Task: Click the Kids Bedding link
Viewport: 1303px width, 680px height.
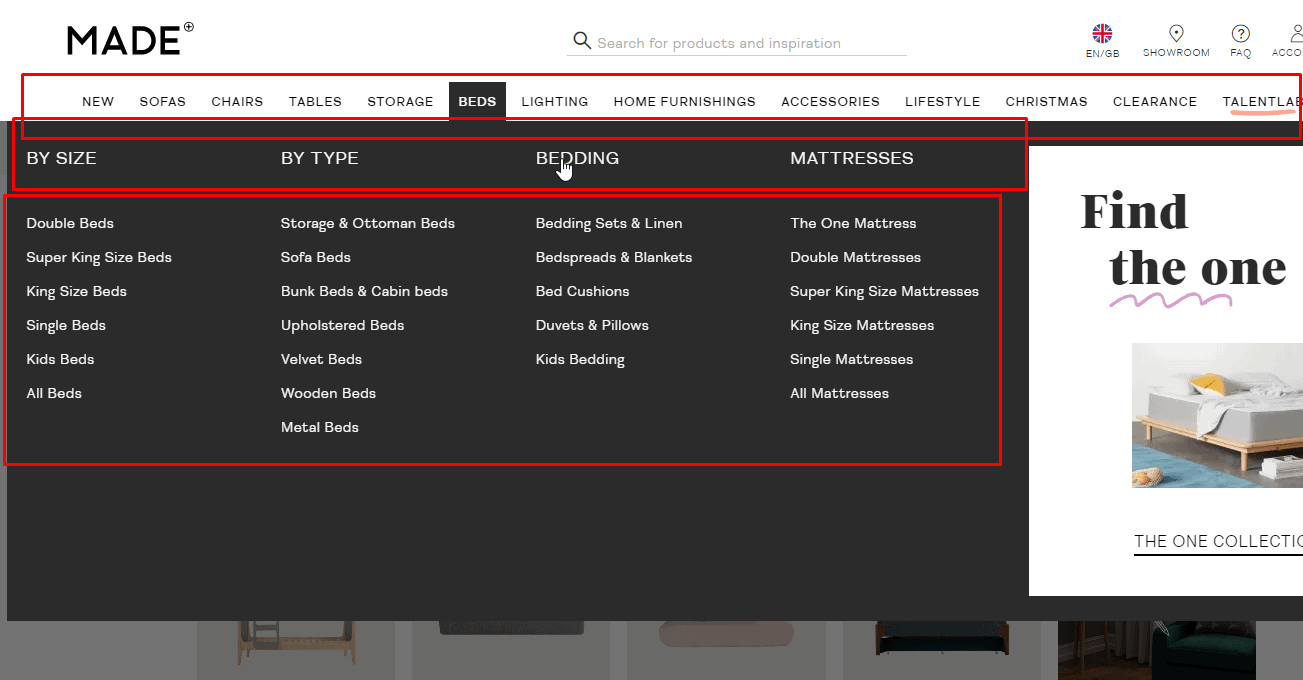Action: (580, 359)
